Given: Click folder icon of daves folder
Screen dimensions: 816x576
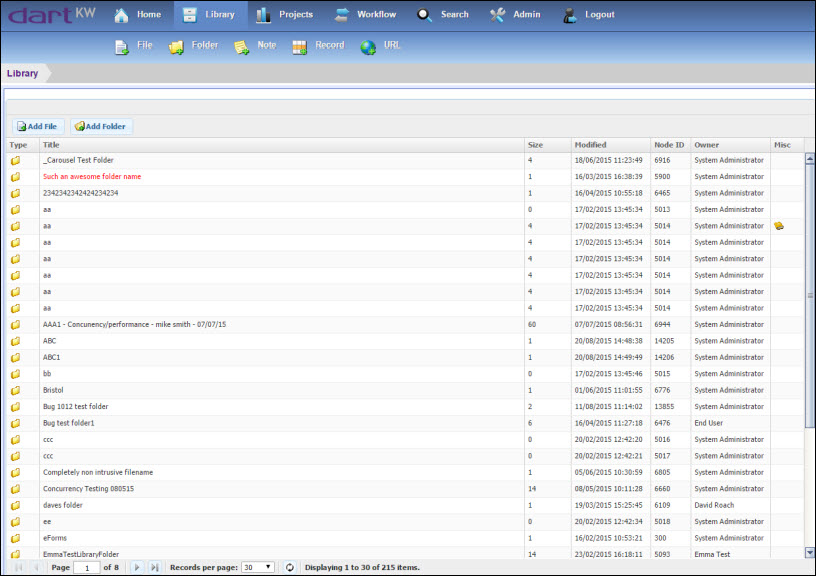Looking at the screenshot, I should pyautogui.click(x=16, y=505).
